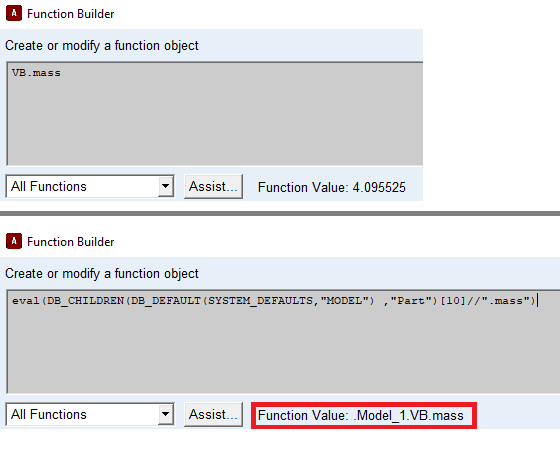
Task: Click the lower Function Builder title text
Action: [x=71, y=242]
